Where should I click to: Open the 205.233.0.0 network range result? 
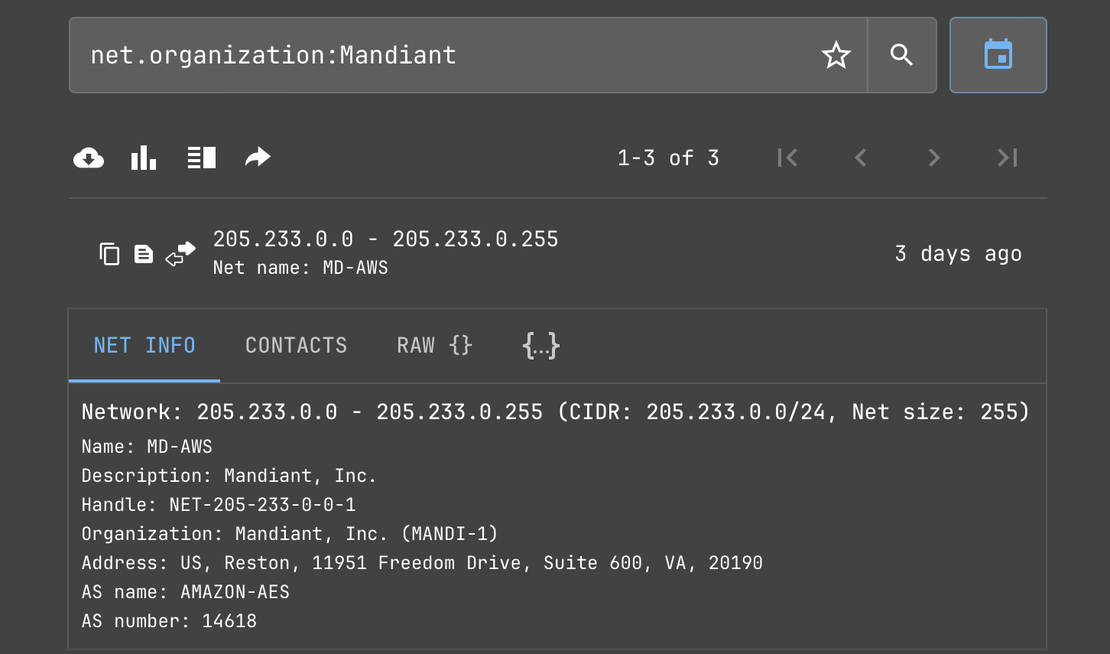click(x=385, y=239)
